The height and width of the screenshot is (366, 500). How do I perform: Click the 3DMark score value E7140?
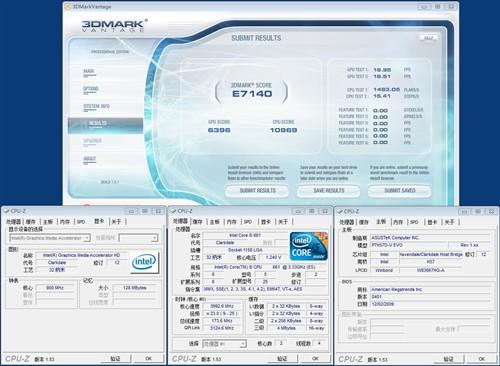point(252,94)
